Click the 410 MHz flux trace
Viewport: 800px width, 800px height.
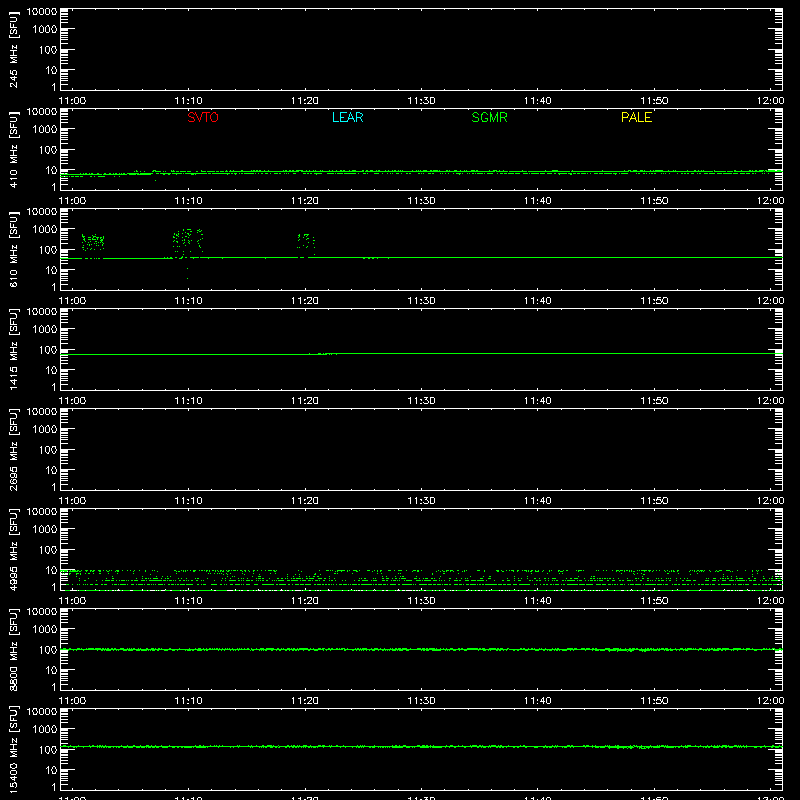(421, 173)
